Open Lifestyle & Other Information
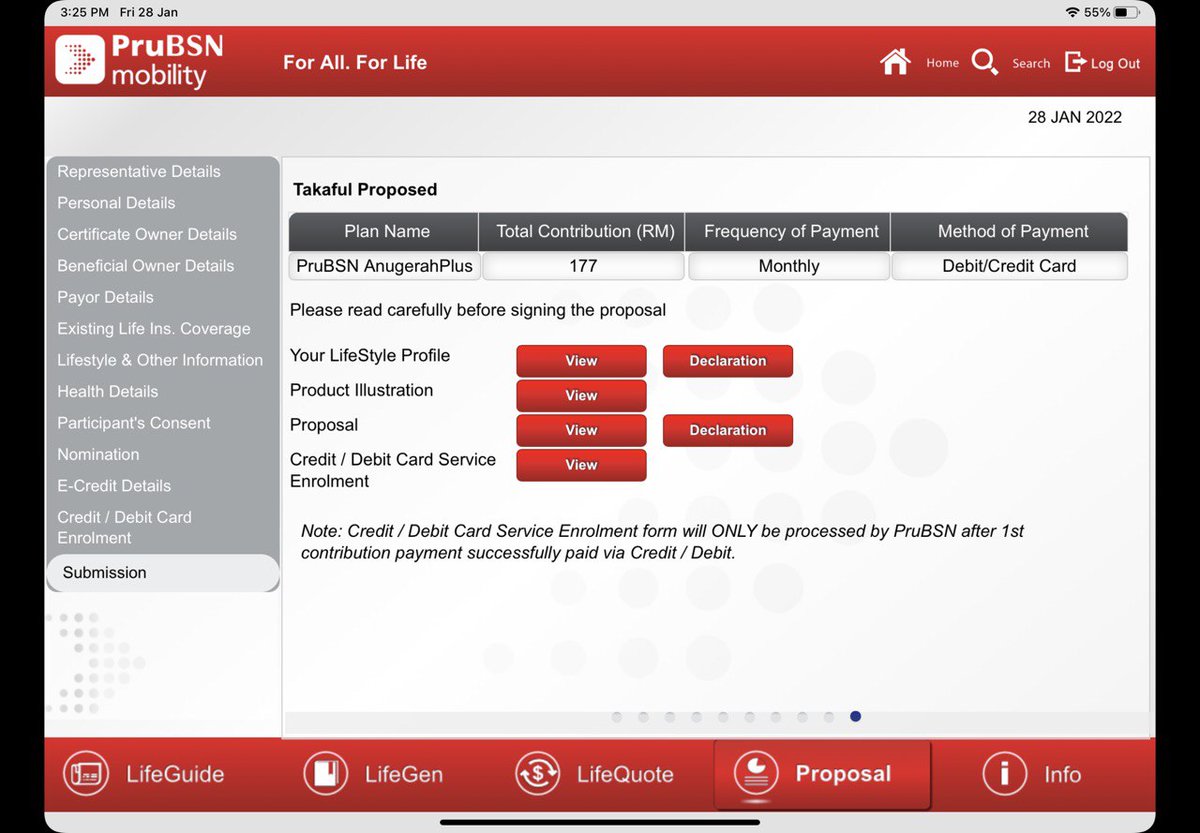This screenshot has width=1200, height=833. (160, 360)
